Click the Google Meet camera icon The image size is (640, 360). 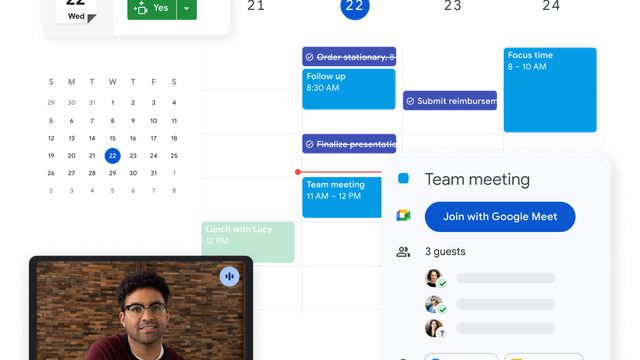pyautogui.click(x=403, y=216)
